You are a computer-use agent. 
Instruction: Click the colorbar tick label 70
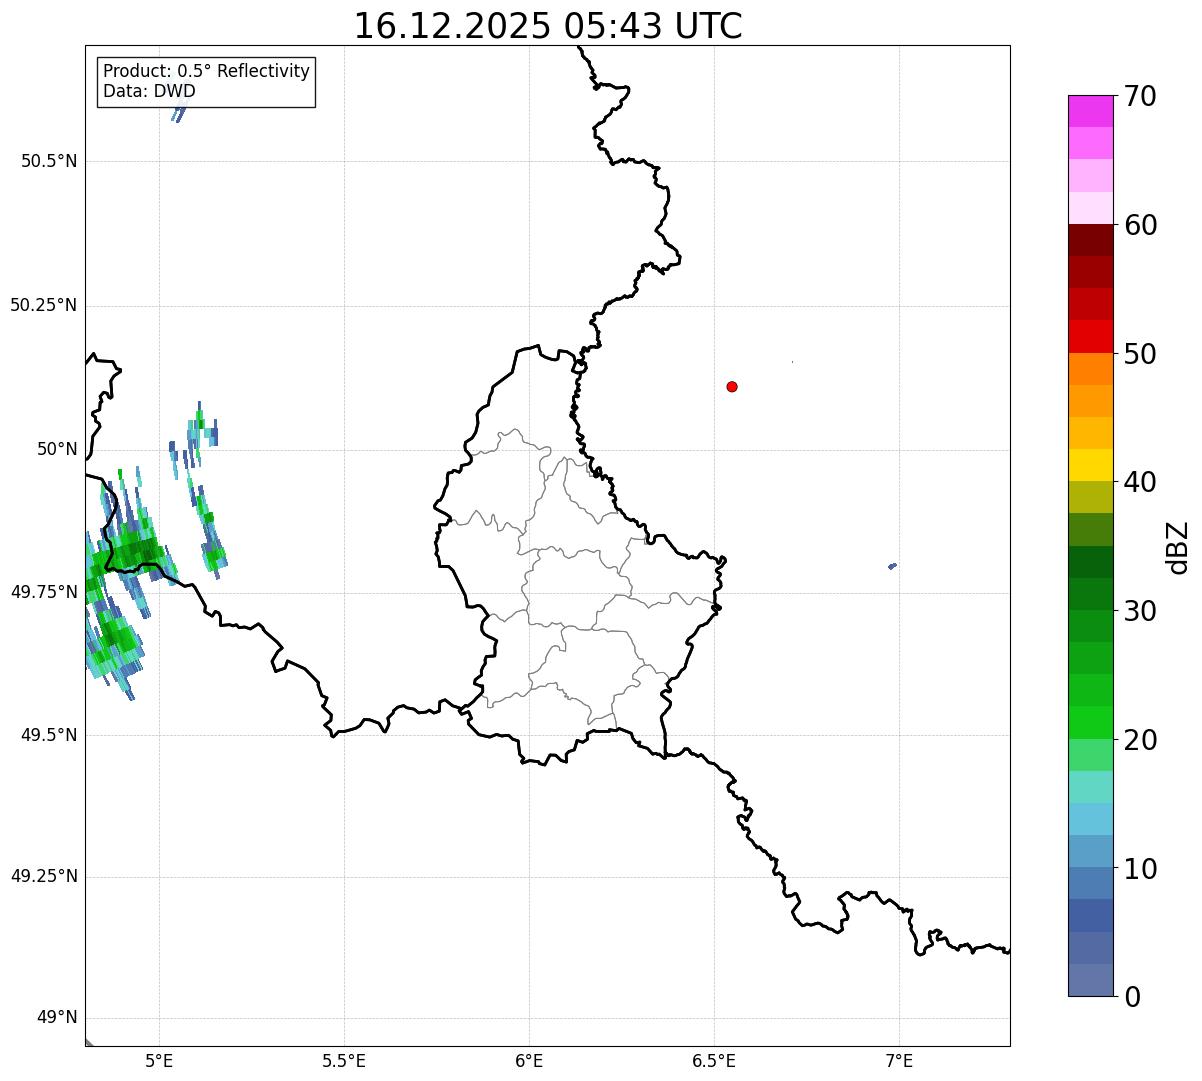coord(1140,96)
